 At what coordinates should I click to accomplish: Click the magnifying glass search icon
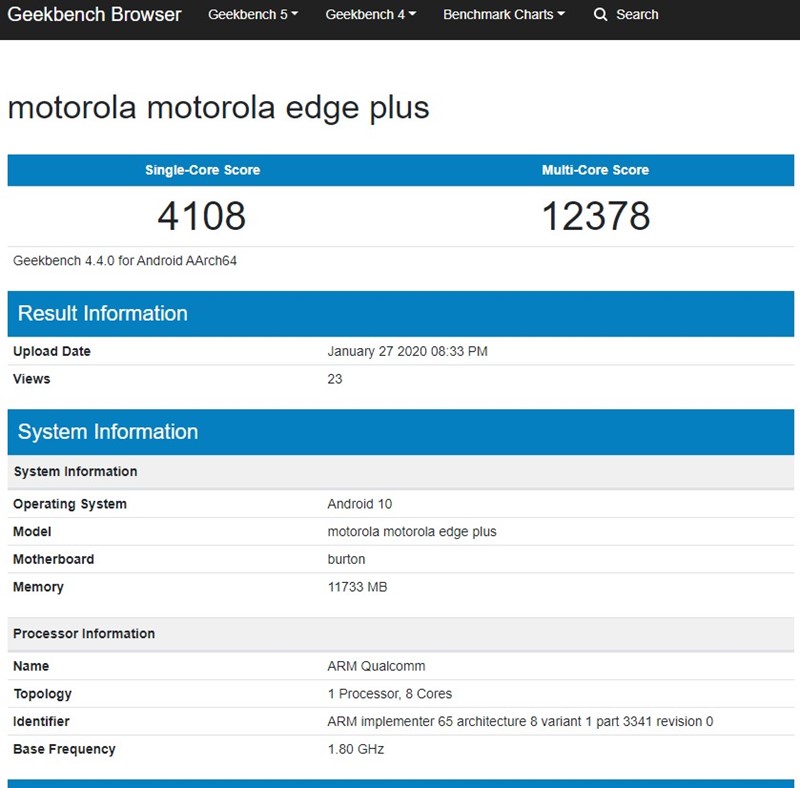click(x=600, y=15)
